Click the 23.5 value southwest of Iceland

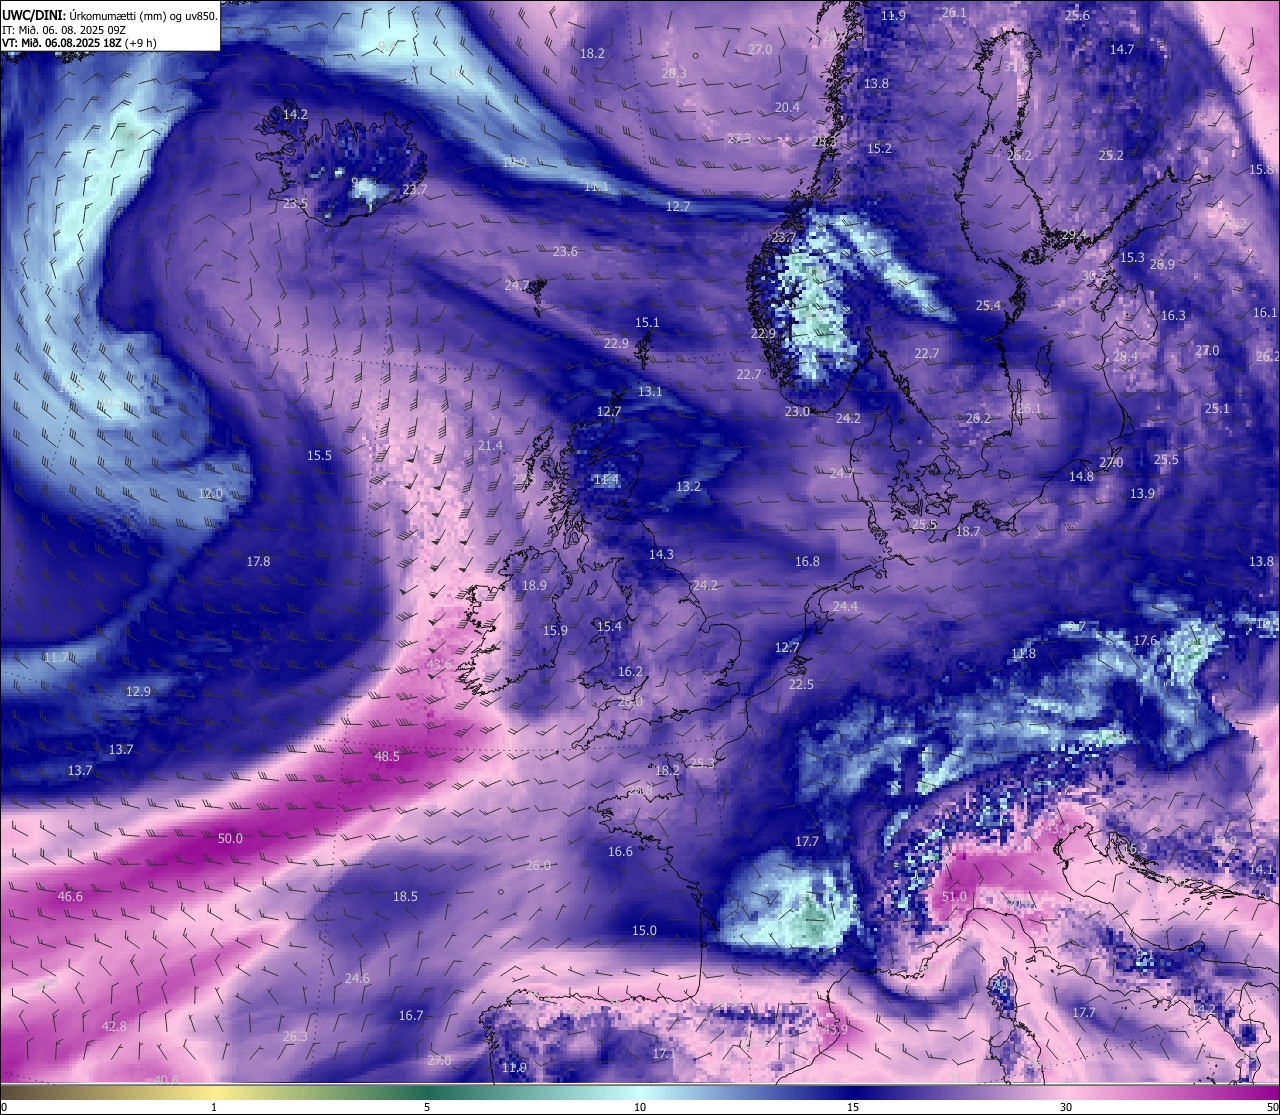click(295, 203)
